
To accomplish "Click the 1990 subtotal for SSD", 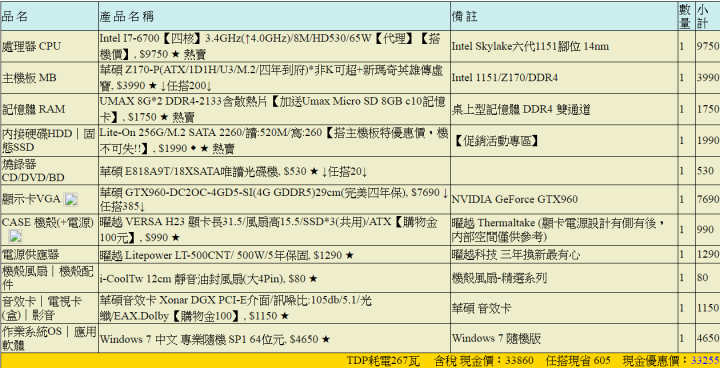I will pyautogui.click(x=708, y=140).
